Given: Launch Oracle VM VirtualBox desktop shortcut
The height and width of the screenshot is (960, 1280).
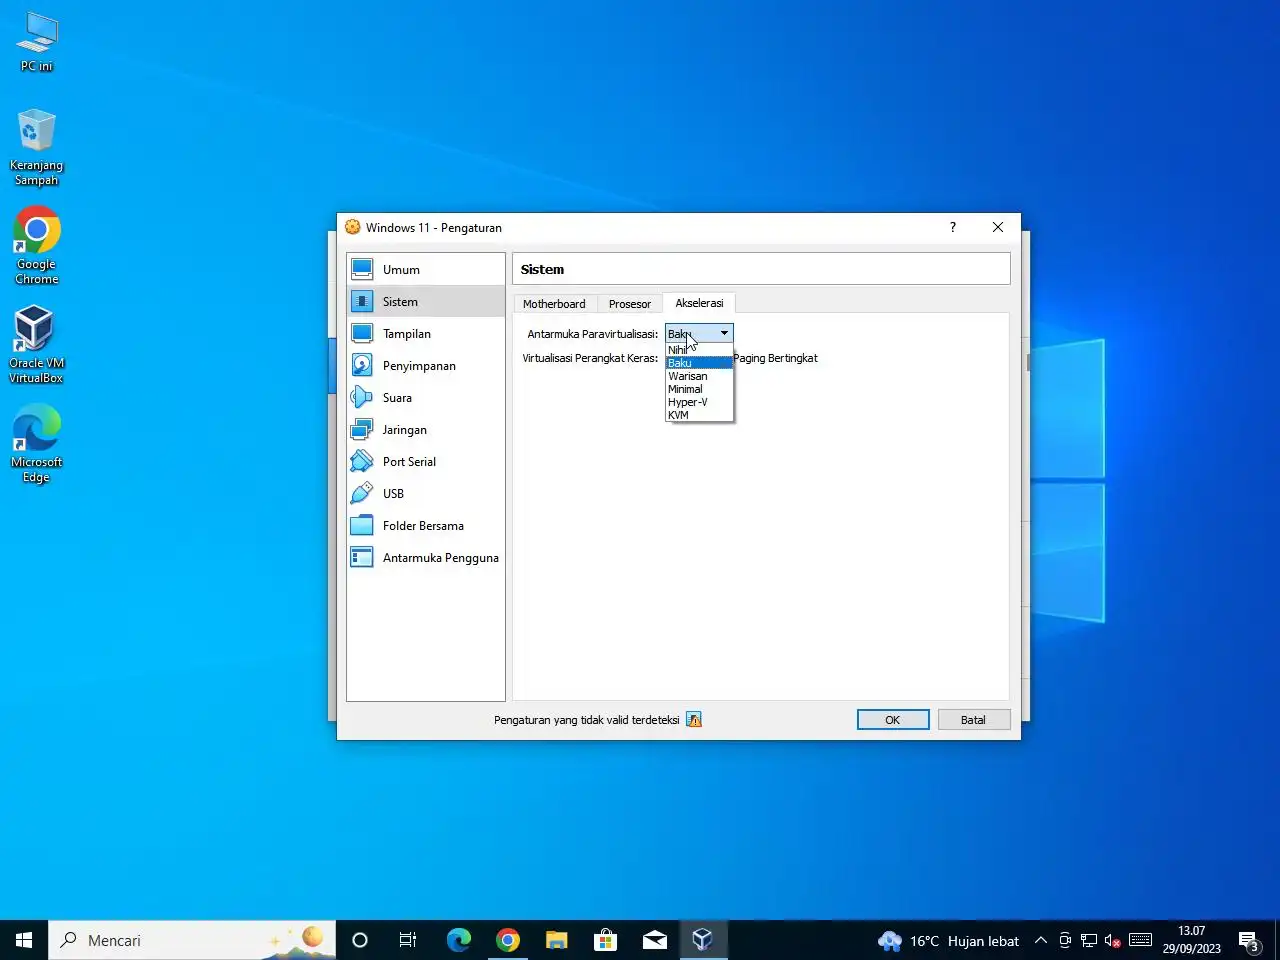Looking at the screenshot, I should click(x=37, y=345).
